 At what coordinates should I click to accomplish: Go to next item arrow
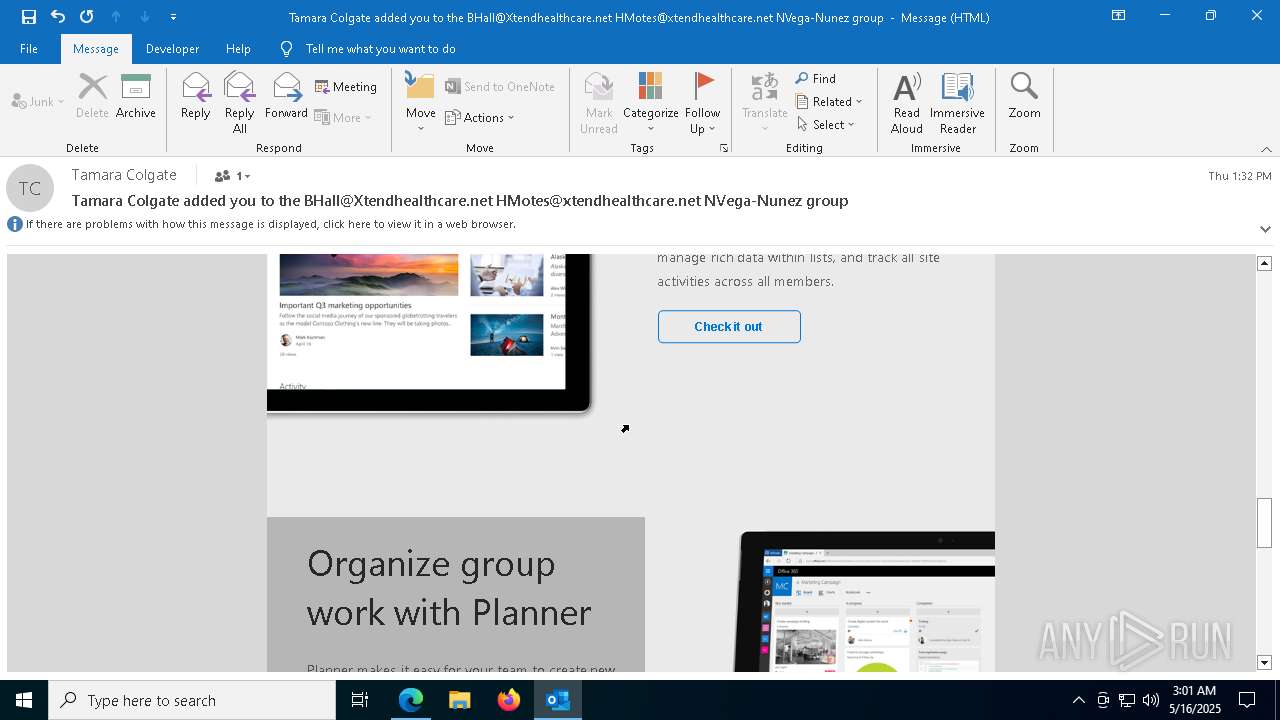pos(145,16)
